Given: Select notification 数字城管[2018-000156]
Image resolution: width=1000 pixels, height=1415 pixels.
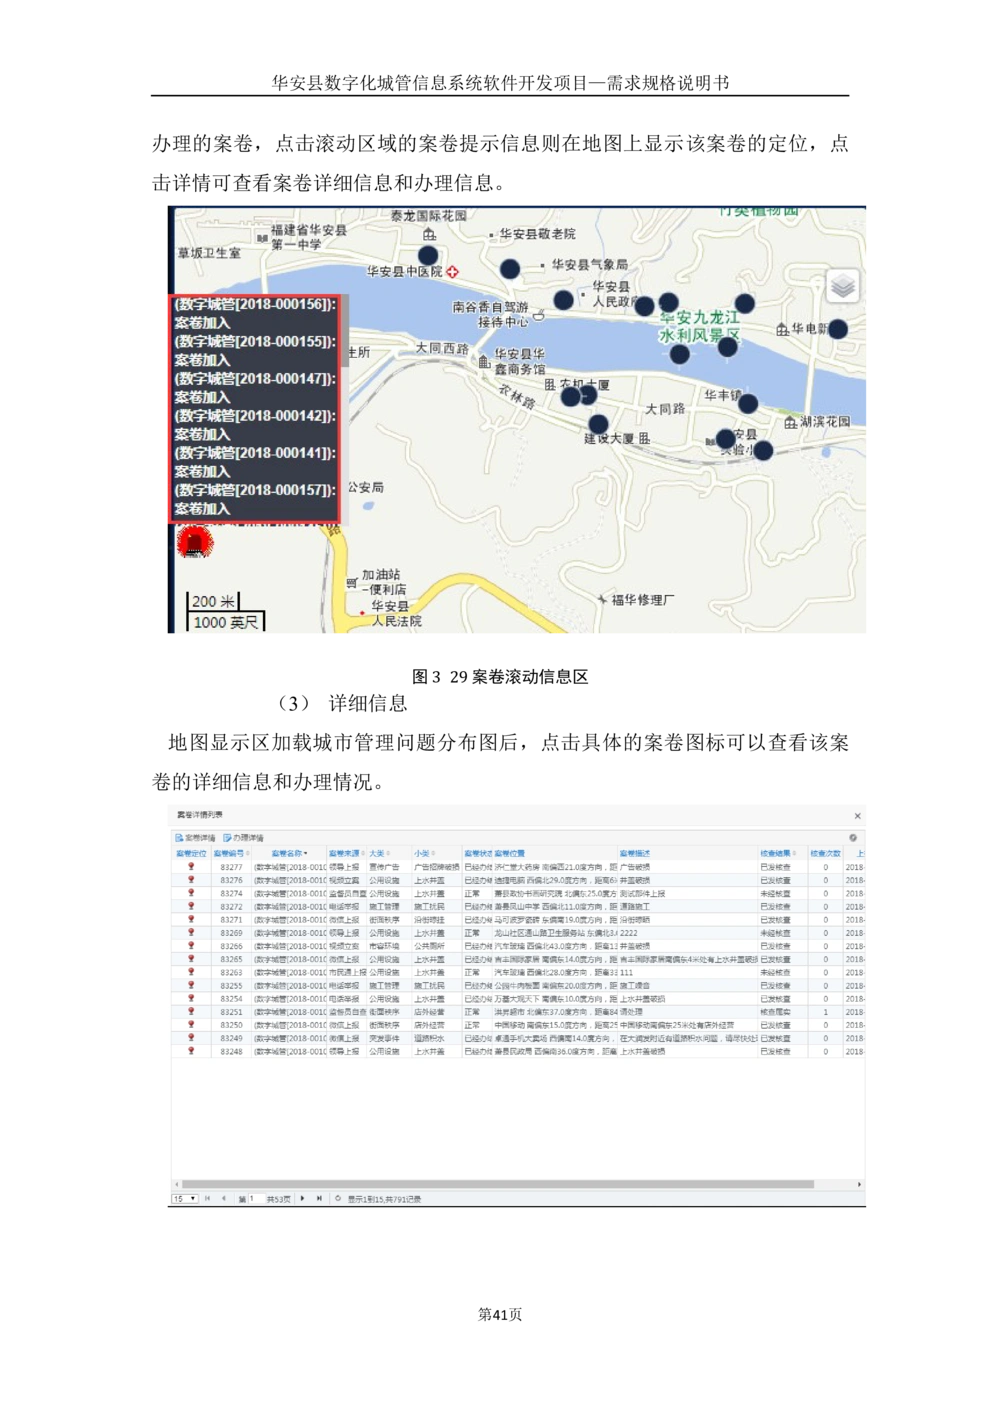Looking at the screenshot, I should [x=254, y=304].
